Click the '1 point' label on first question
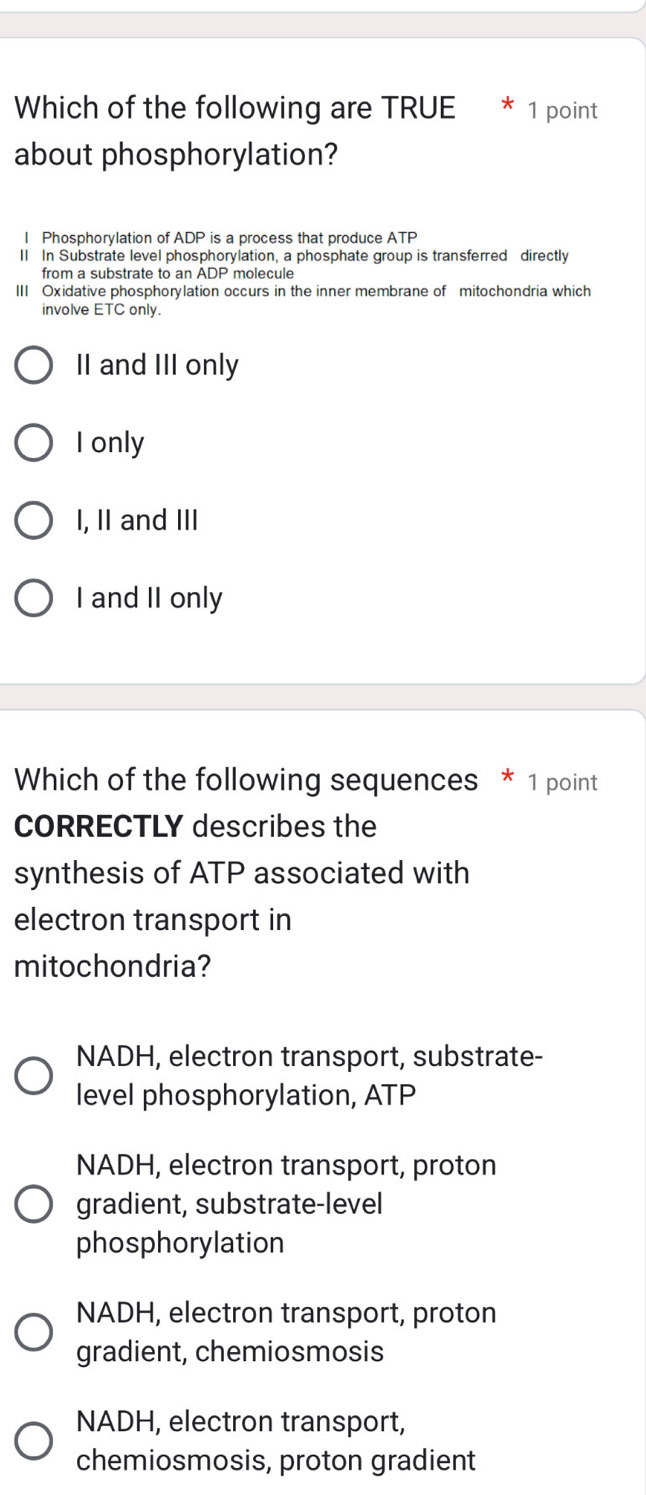 tap(562, 110)
